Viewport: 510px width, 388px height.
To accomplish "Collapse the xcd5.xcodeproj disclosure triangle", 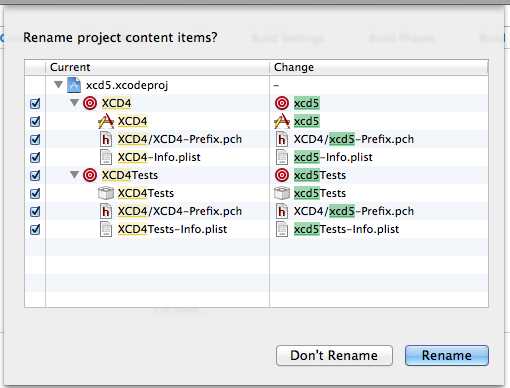I will coord(59,85).
